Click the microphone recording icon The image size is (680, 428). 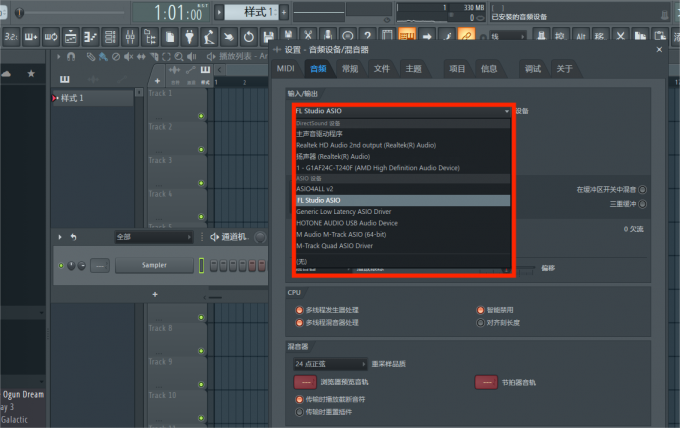[328, 36]
